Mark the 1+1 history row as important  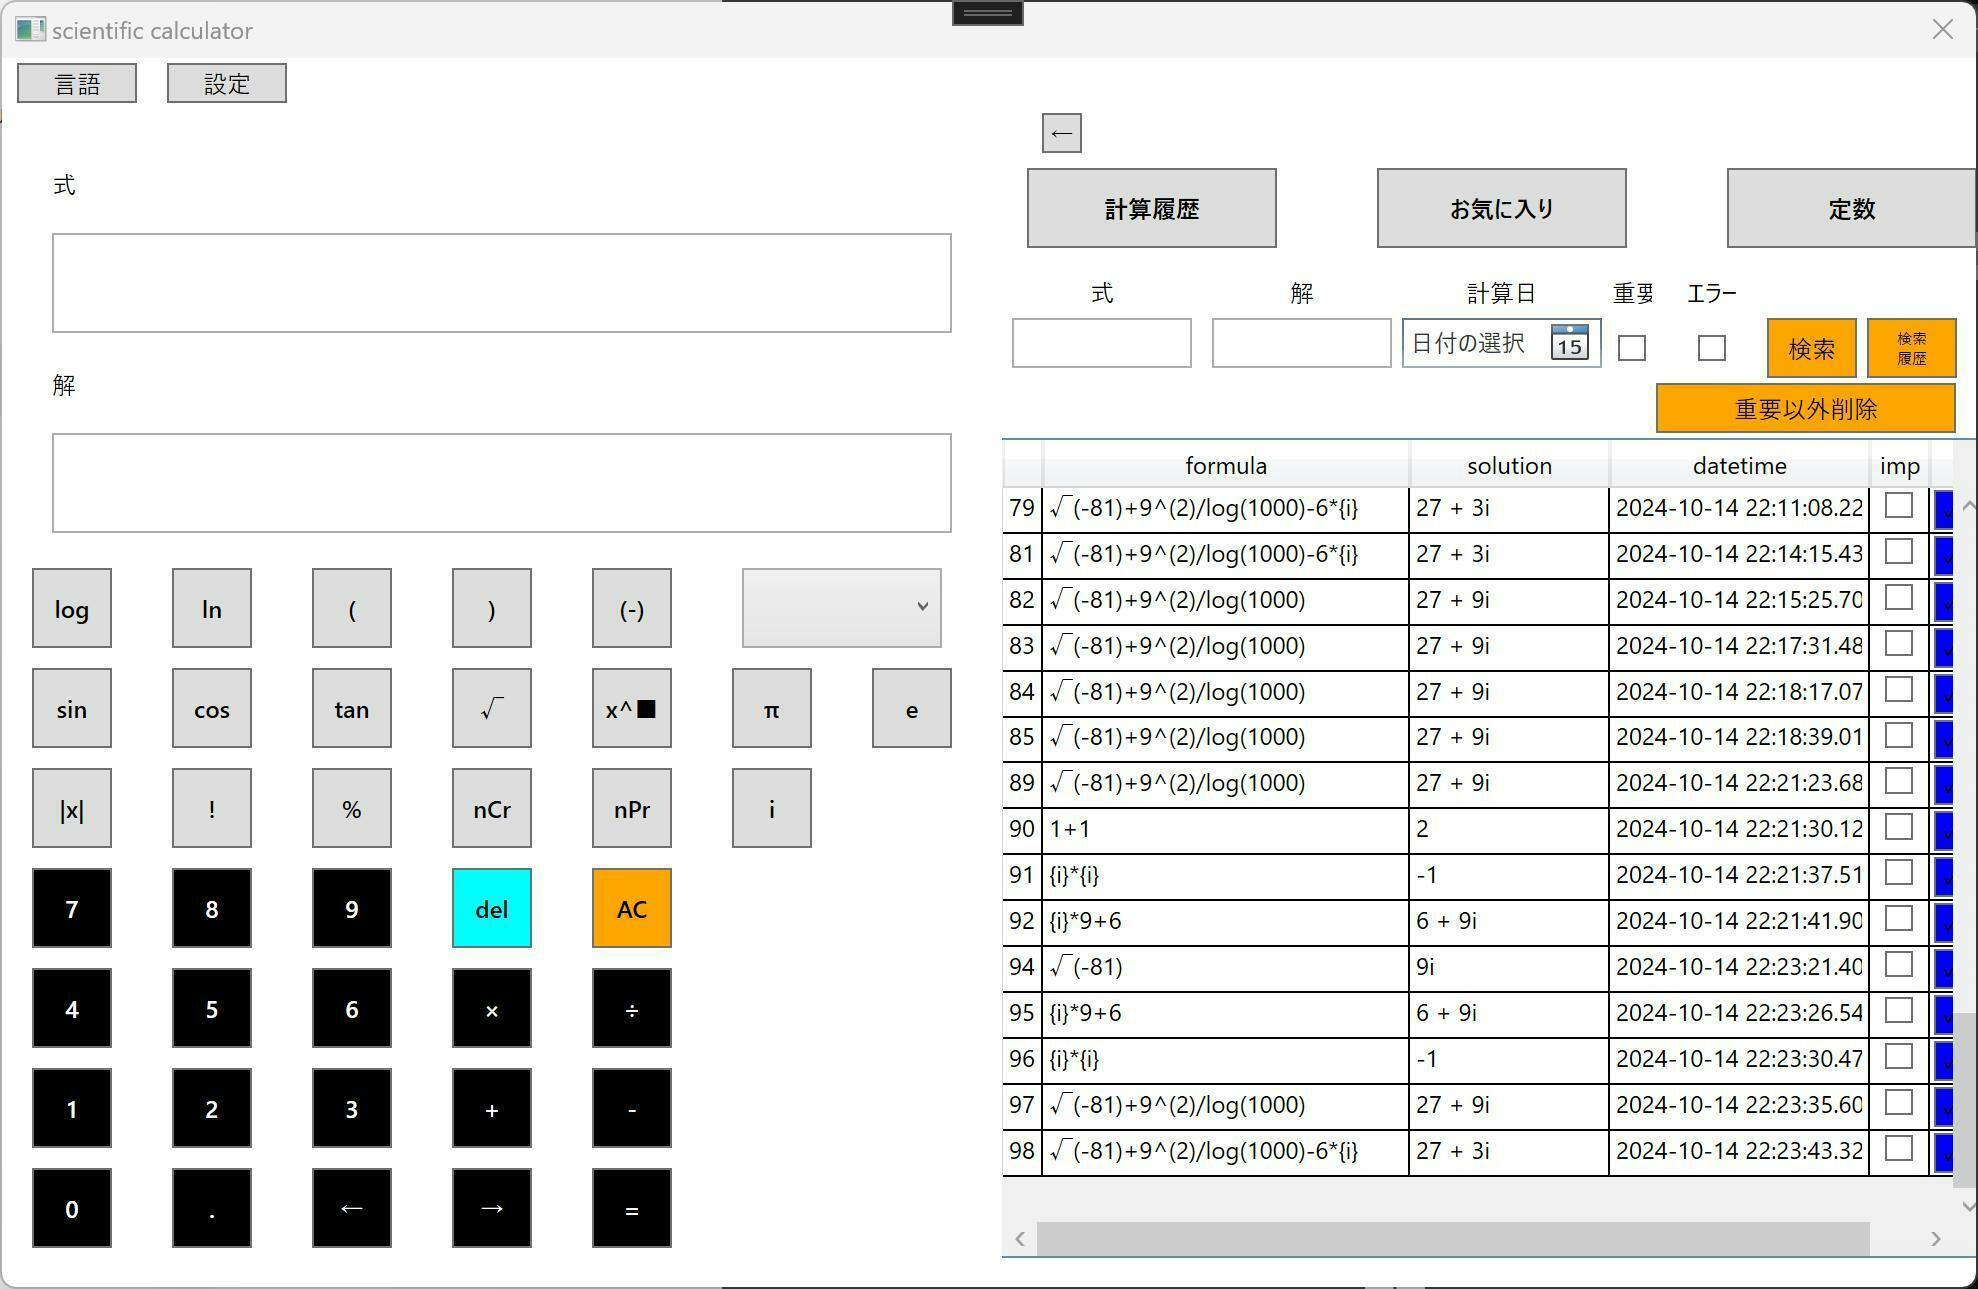(x=1898, y=828)
